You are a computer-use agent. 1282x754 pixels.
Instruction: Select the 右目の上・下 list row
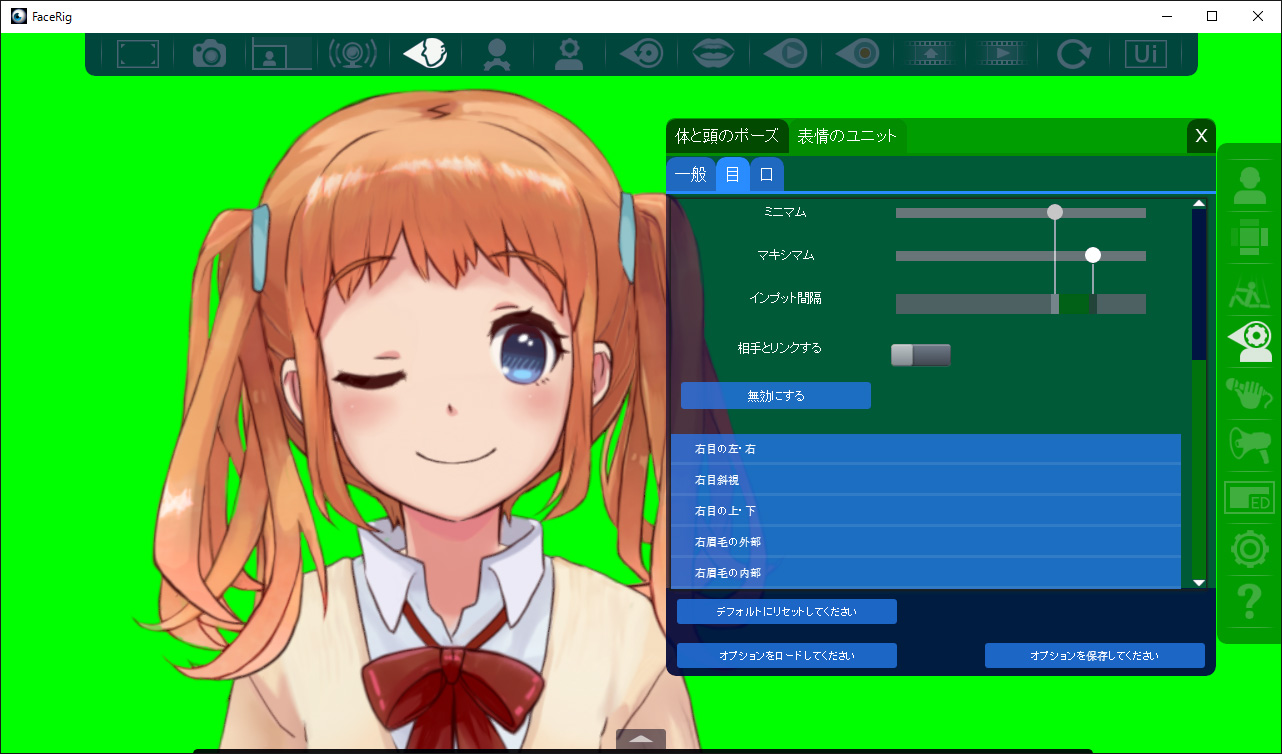926,511
